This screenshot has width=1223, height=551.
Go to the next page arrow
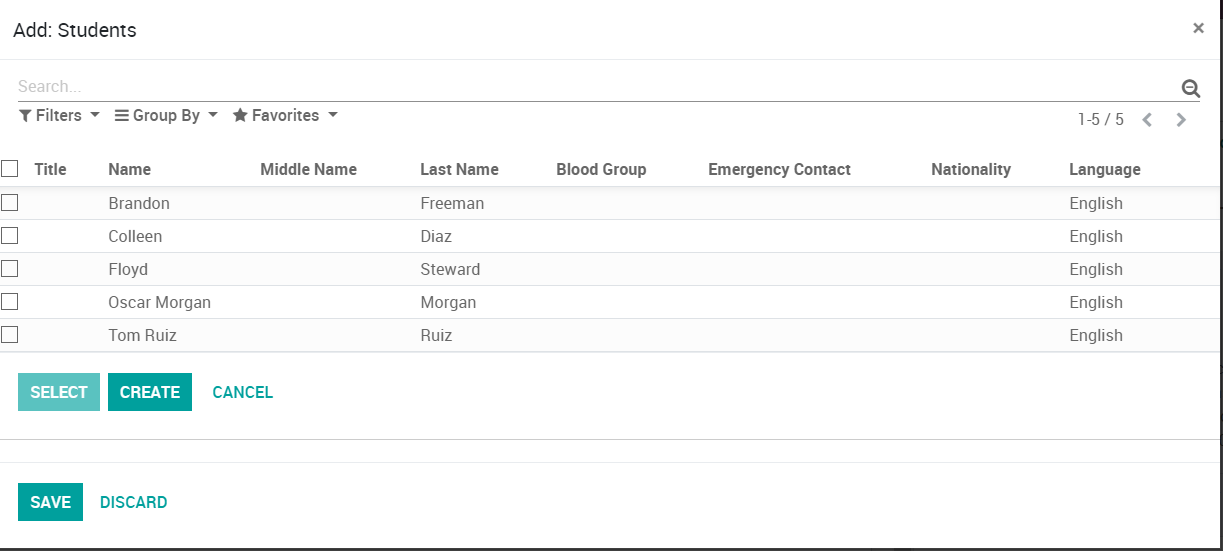(x=1181, y=120)
